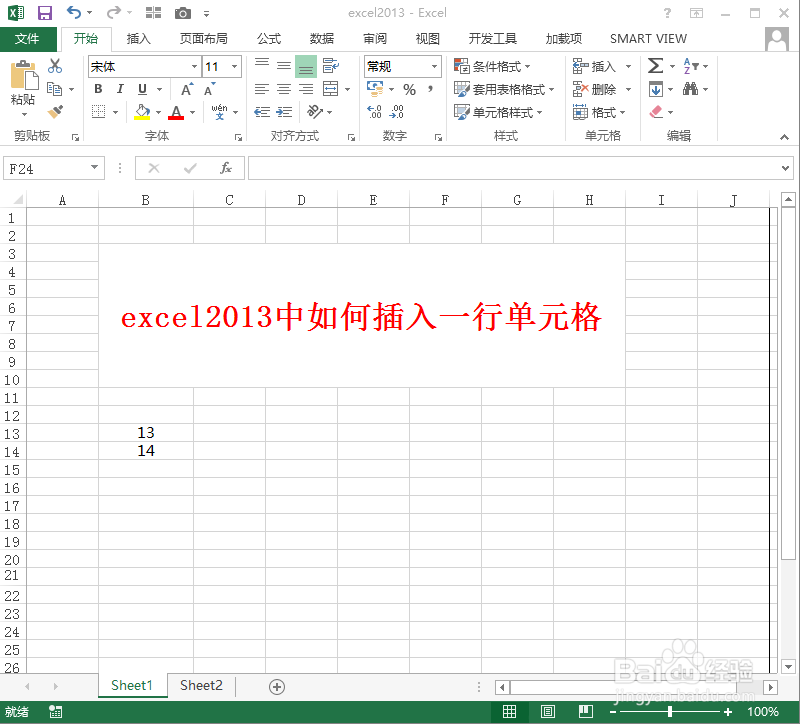
Task: Open 条件格式 conditional formatting menu
Action: coord(492,66)
